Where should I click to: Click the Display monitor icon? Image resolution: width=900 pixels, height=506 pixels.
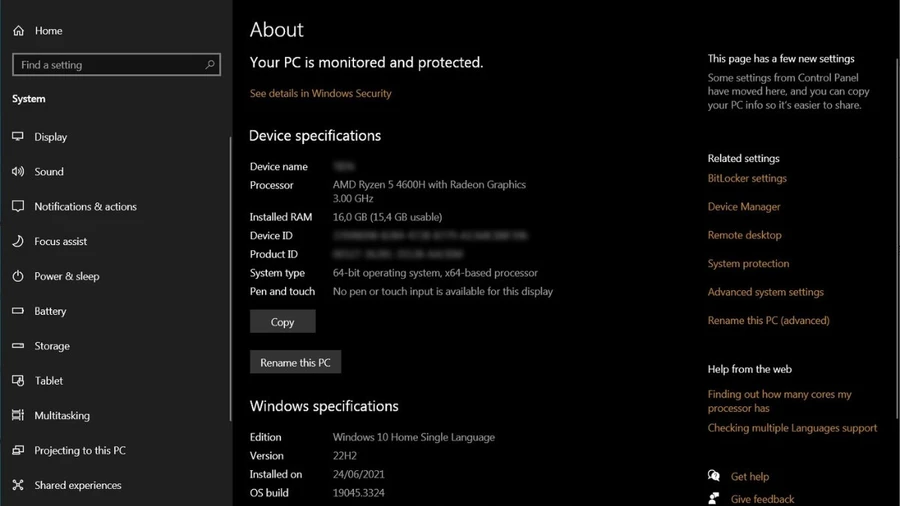(x=18, y=137)
